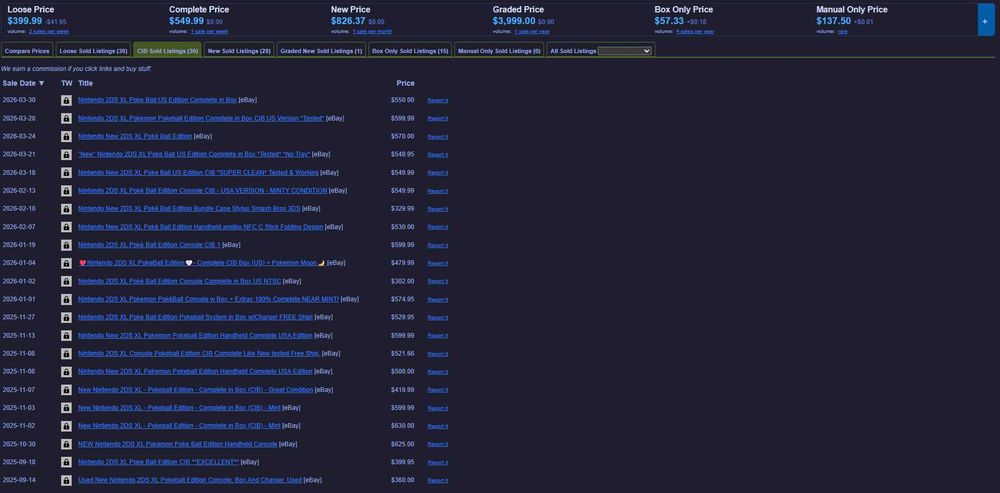Click 'Report it' for the $625.00 sale
The image size is (1000, 493).
click(438, 444)
